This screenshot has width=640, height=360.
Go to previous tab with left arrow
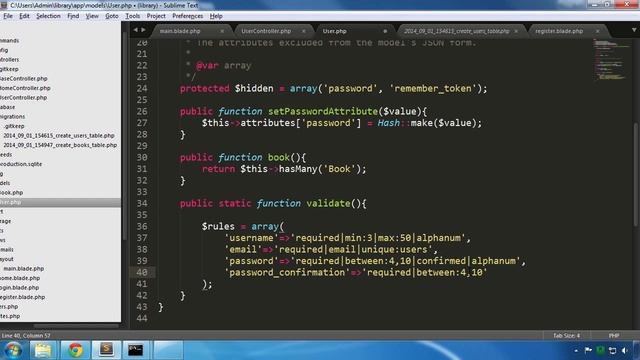click(x=136, y=30)
